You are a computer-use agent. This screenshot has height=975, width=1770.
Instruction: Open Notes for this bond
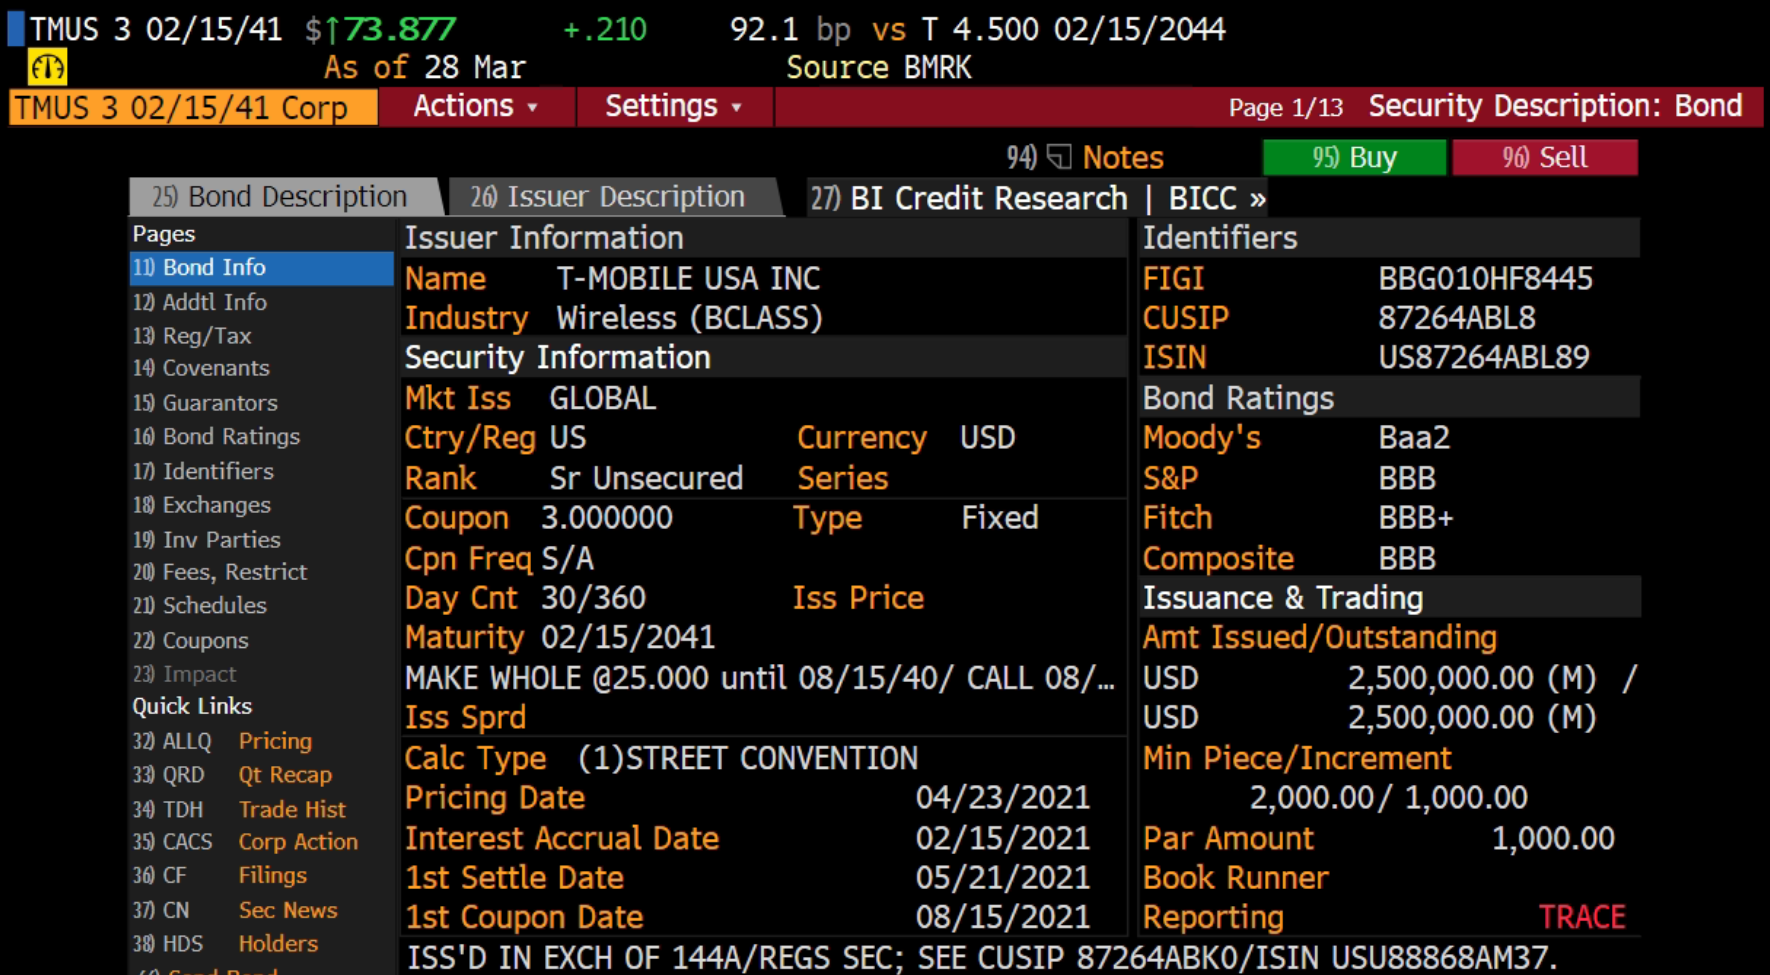click(1123, 157)
